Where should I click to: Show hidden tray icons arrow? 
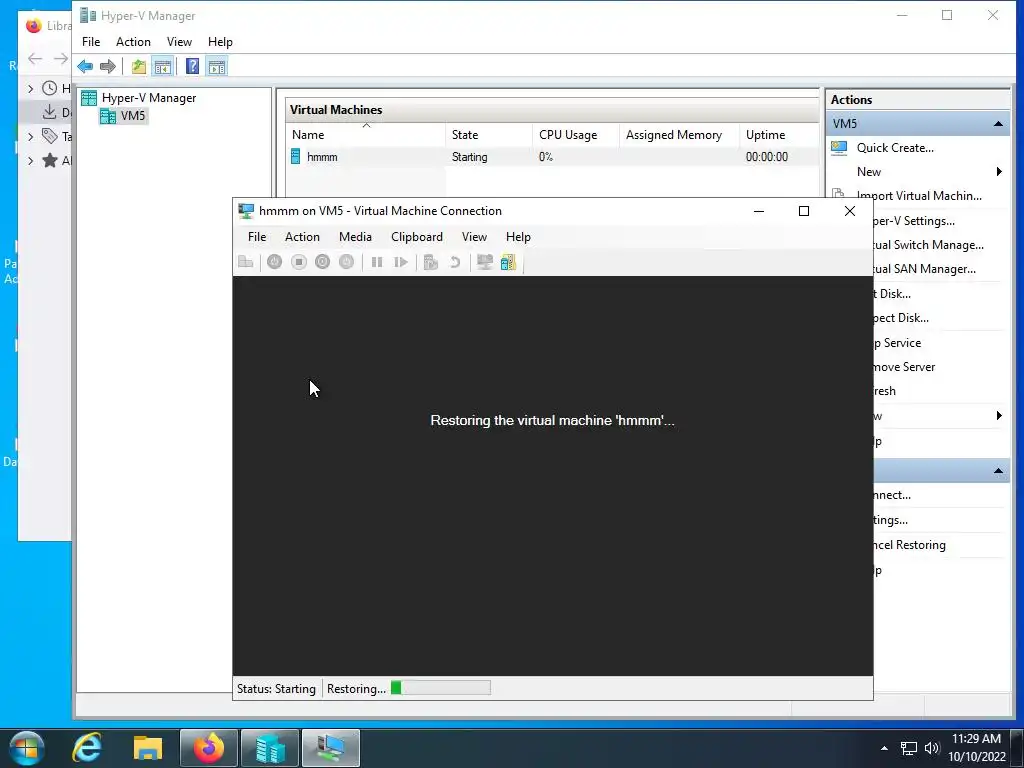tap(884, 748)
